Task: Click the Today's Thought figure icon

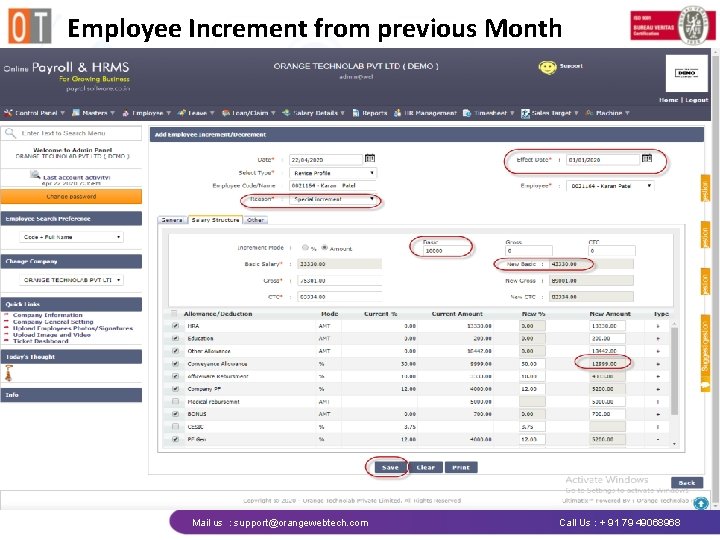Action: pos(8,373)
